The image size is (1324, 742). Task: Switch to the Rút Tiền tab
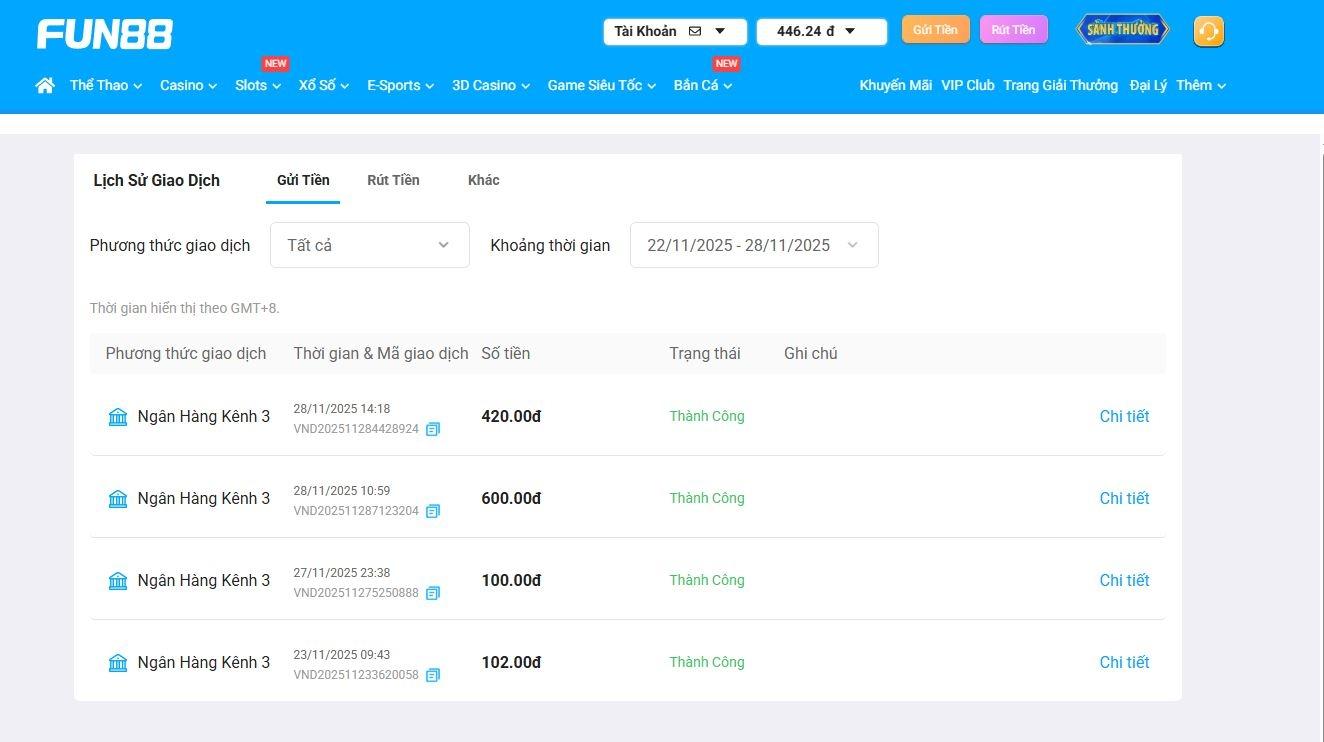pyautogui.click(x=393, y=180)
